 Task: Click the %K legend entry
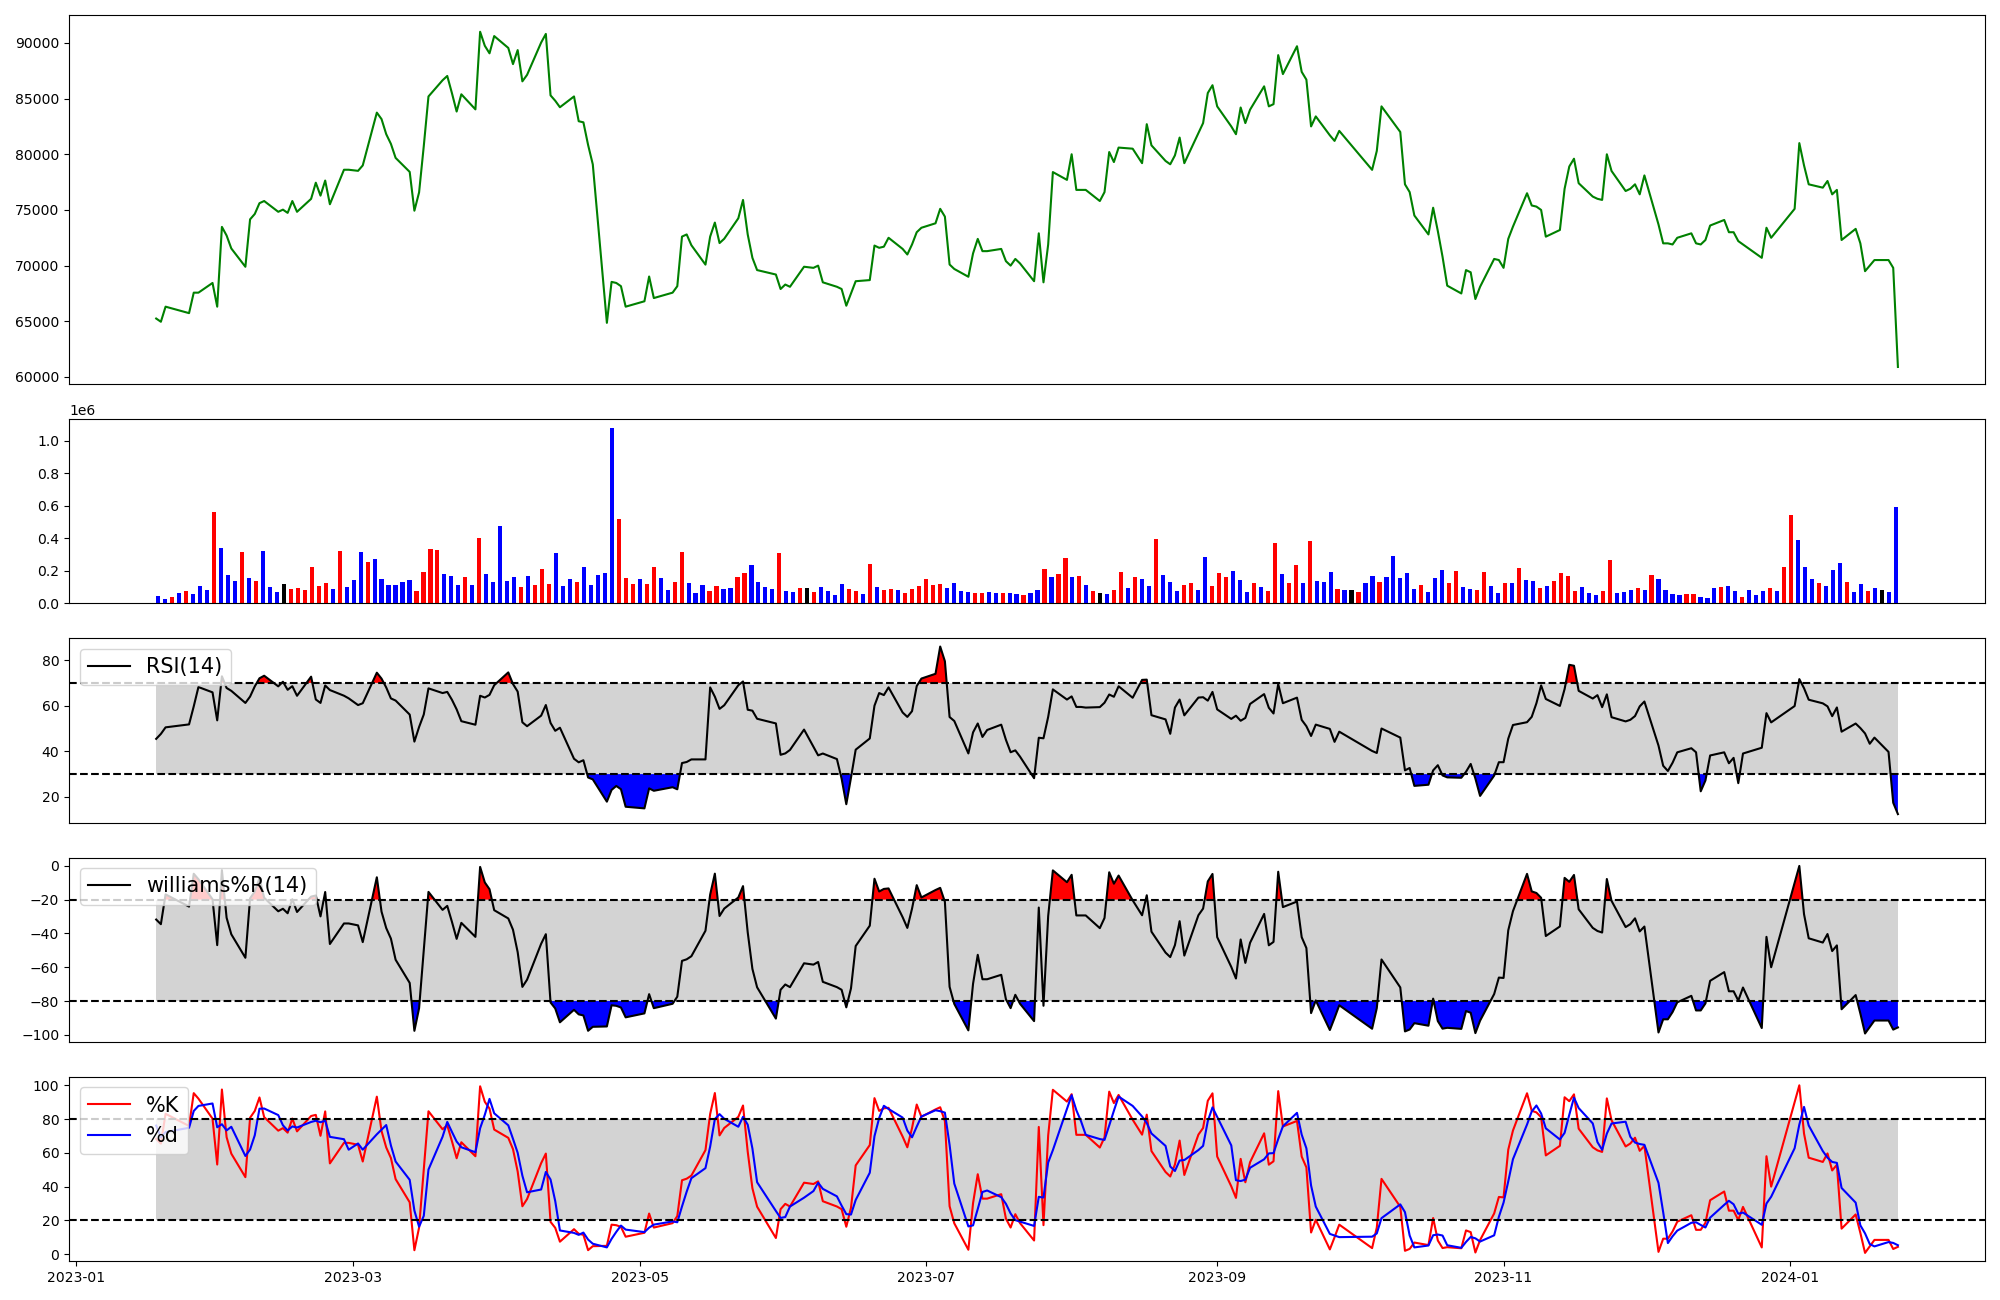(162, 1105)
